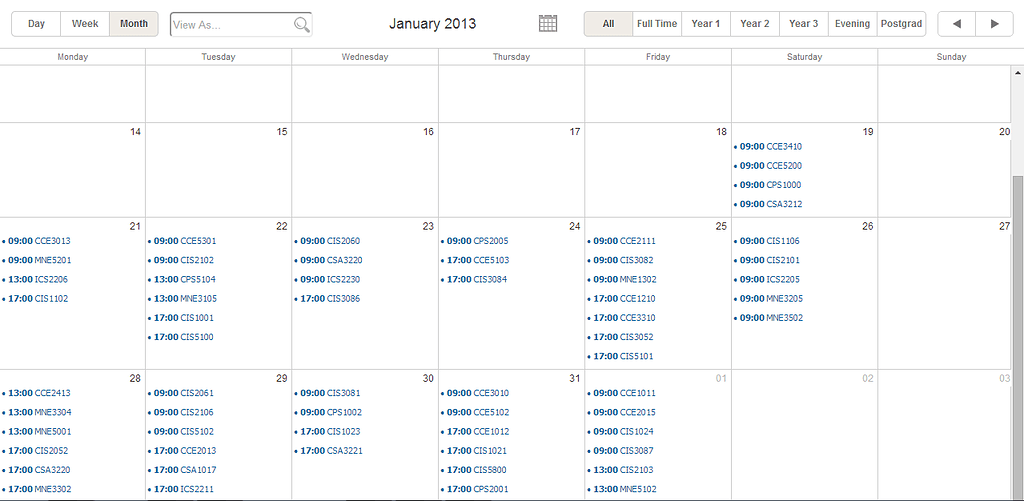Image resolution: width=1024 pixels, height=501 pixels.
Task: Filter by Full Time
Action: [x=656, y=24]
